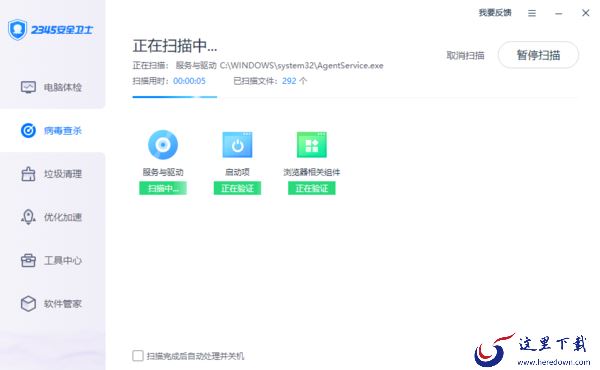The image size is (600, 370).
Task: Minimize the 2345安全卫士 window
Action: pos(559,13)
